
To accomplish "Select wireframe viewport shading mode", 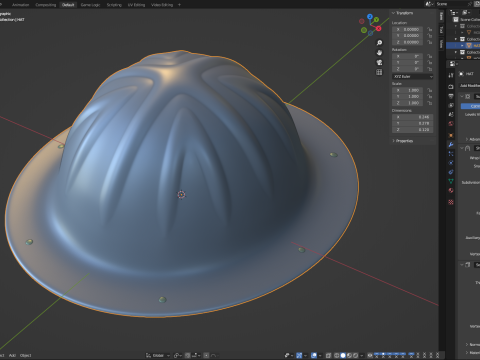I will [x=336, y=355].
